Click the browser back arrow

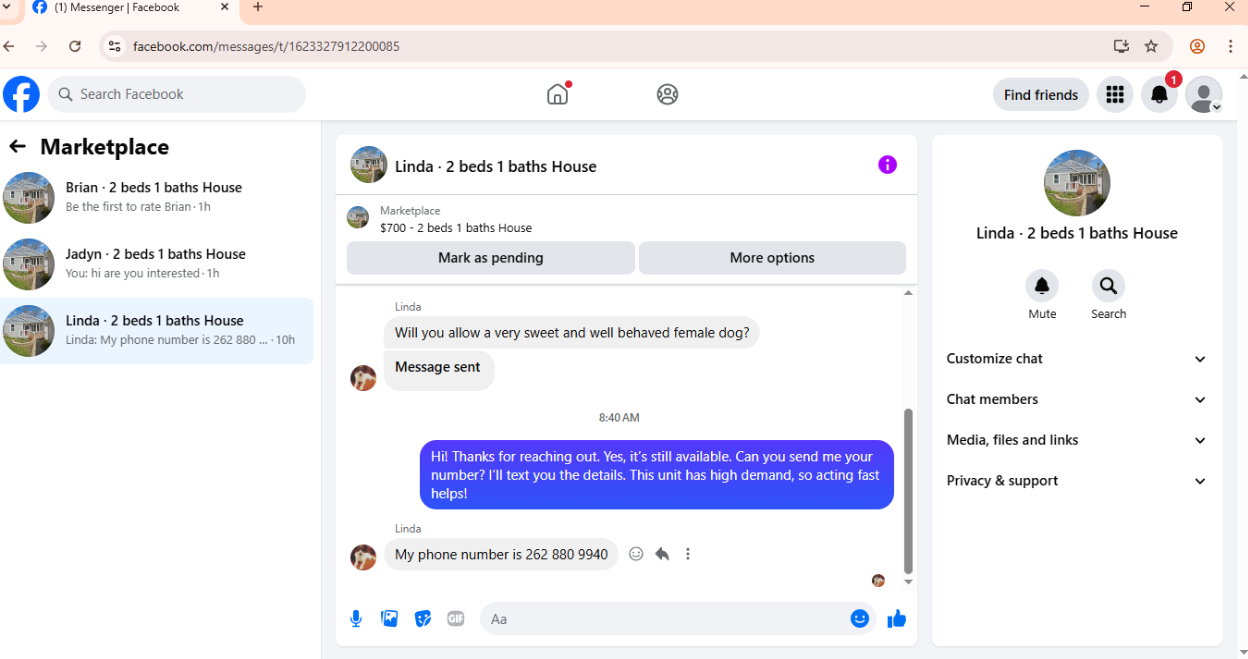click(x=9, y=46)
